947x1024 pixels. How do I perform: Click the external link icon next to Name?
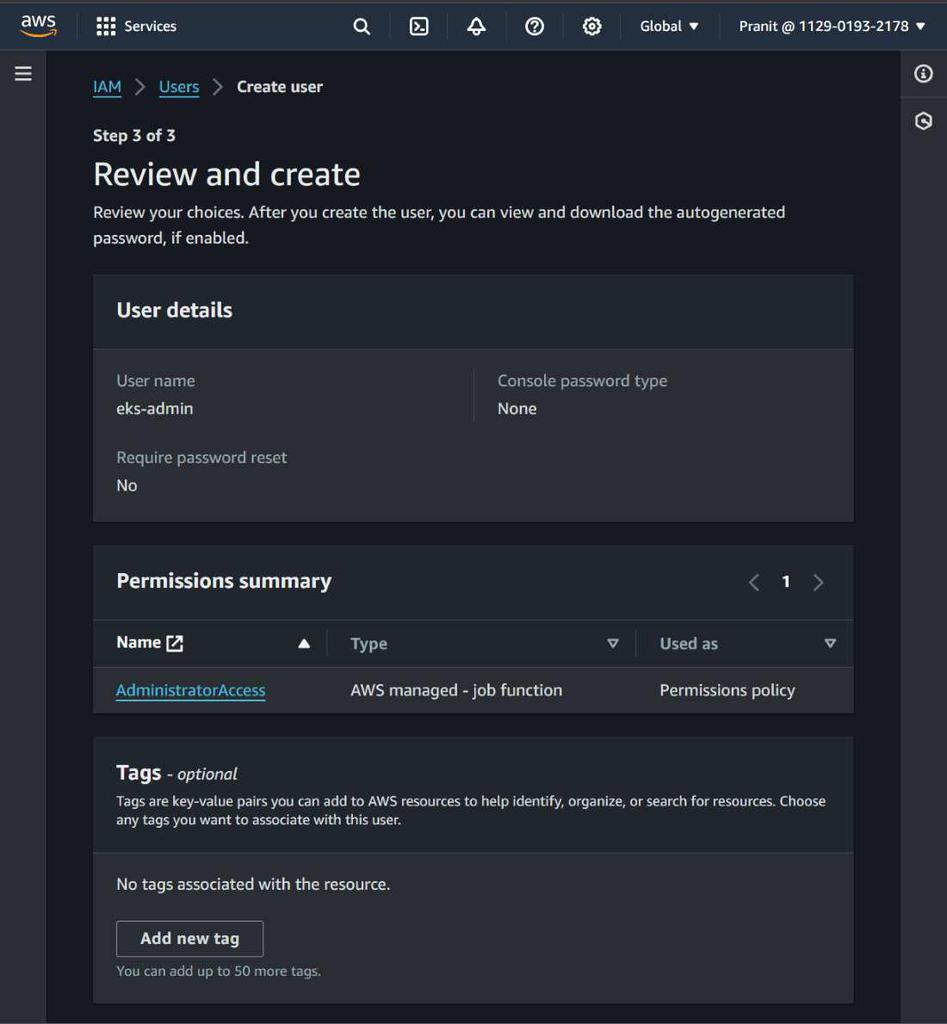(x=175, y=642)
